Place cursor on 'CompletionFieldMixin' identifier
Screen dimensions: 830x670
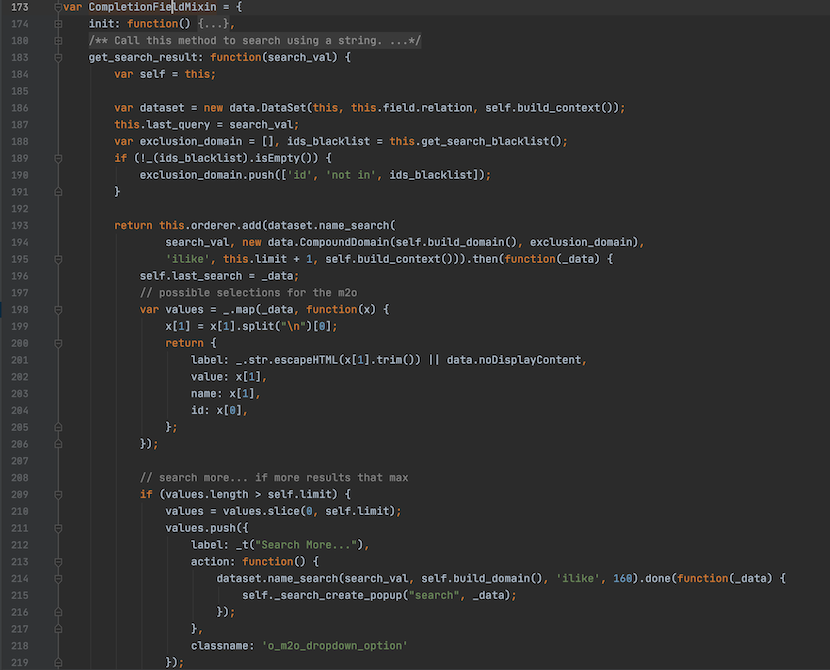[152, 7]
